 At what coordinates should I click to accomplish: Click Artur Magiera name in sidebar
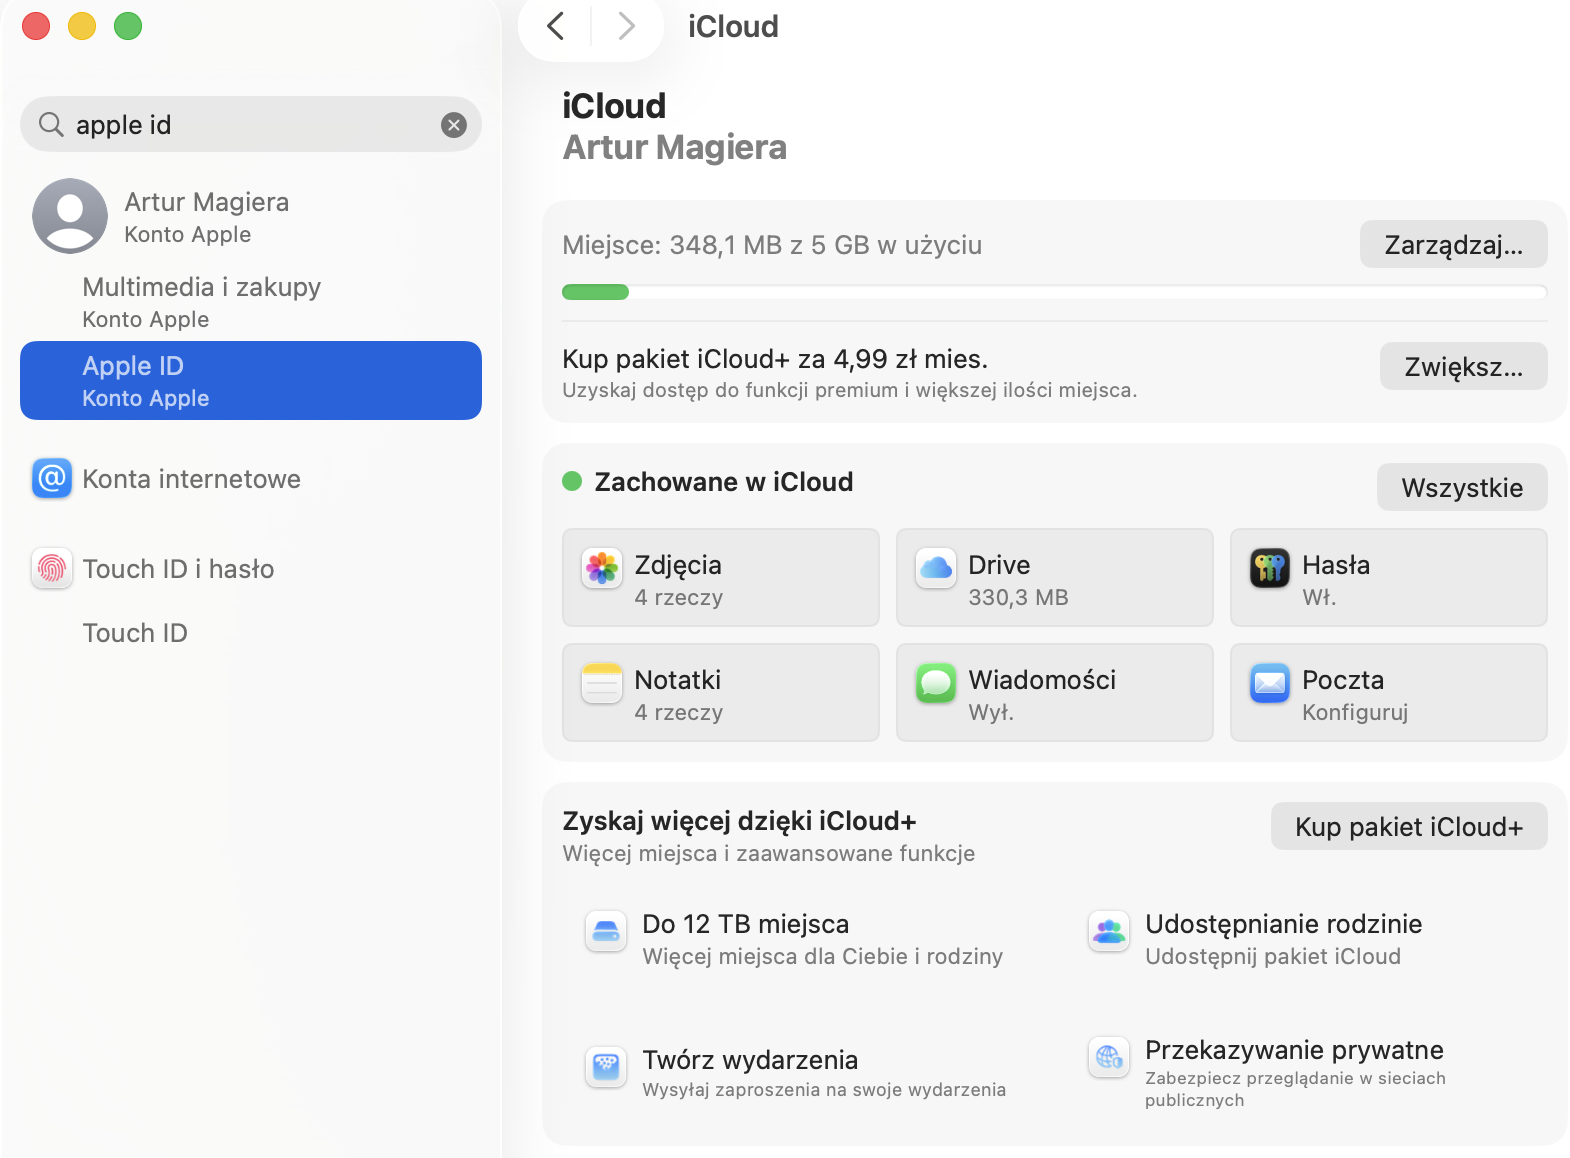coord(207,202)
